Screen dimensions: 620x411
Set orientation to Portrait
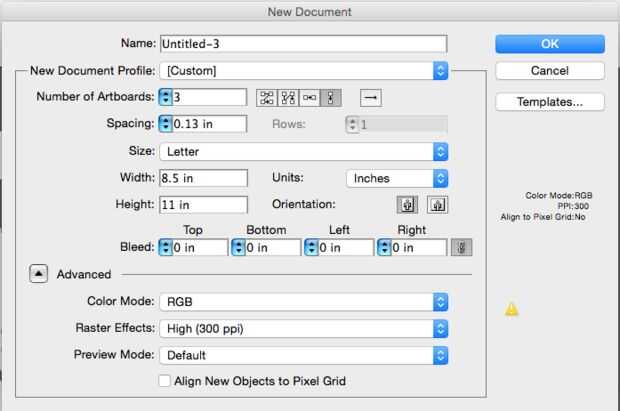coord(406,204)
